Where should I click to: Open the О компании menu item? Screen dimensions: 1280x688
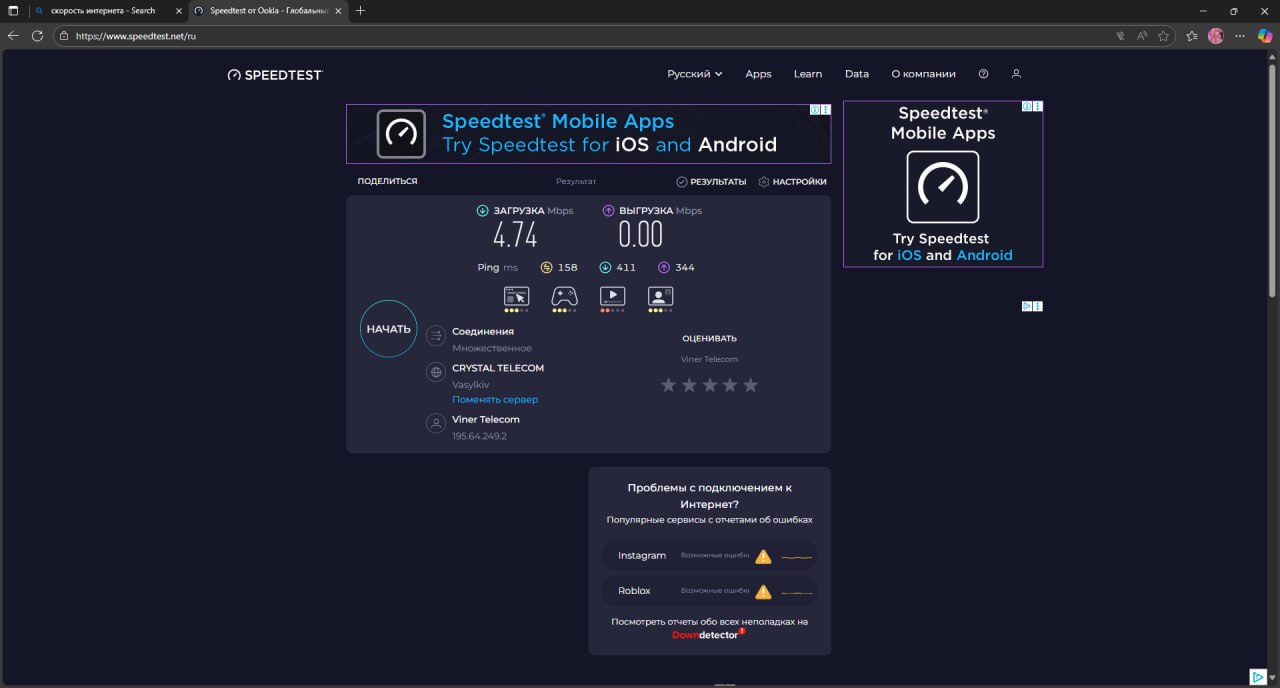coord(923,74)
